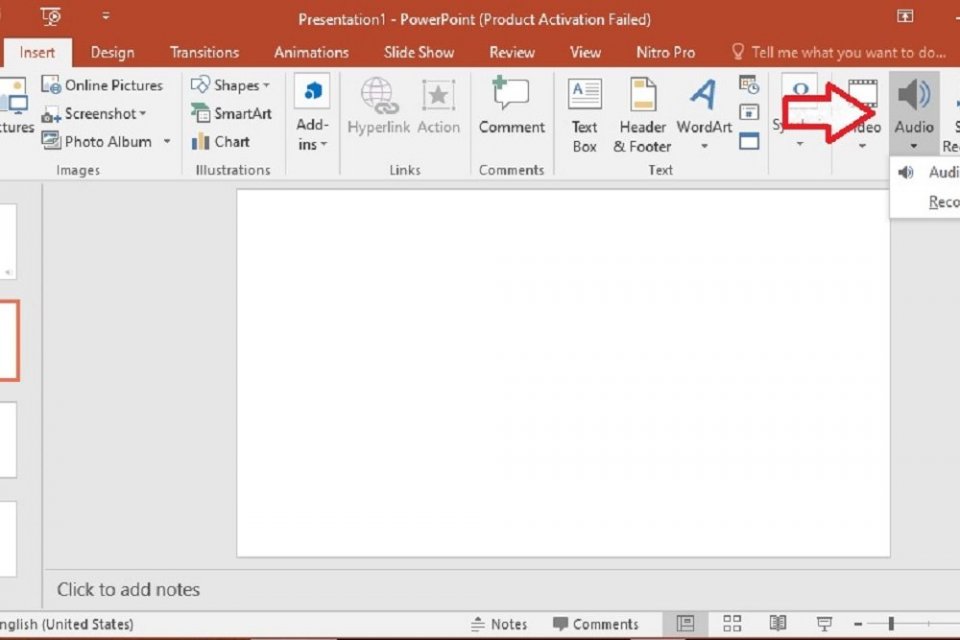The image size is (960, 640).
Task: Insert a SmartArt graphic
Action: (x=231, y=113)
